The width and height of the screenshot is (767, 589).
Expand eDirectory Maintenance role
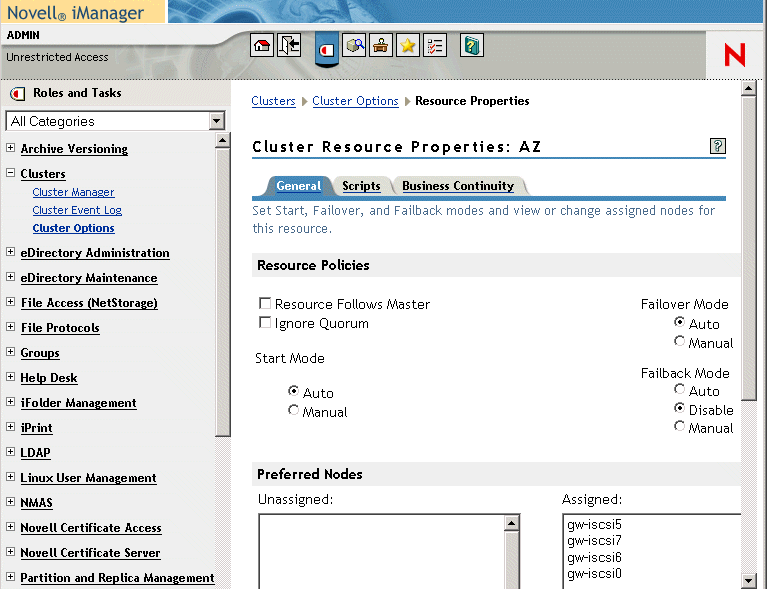click(10, 276)
